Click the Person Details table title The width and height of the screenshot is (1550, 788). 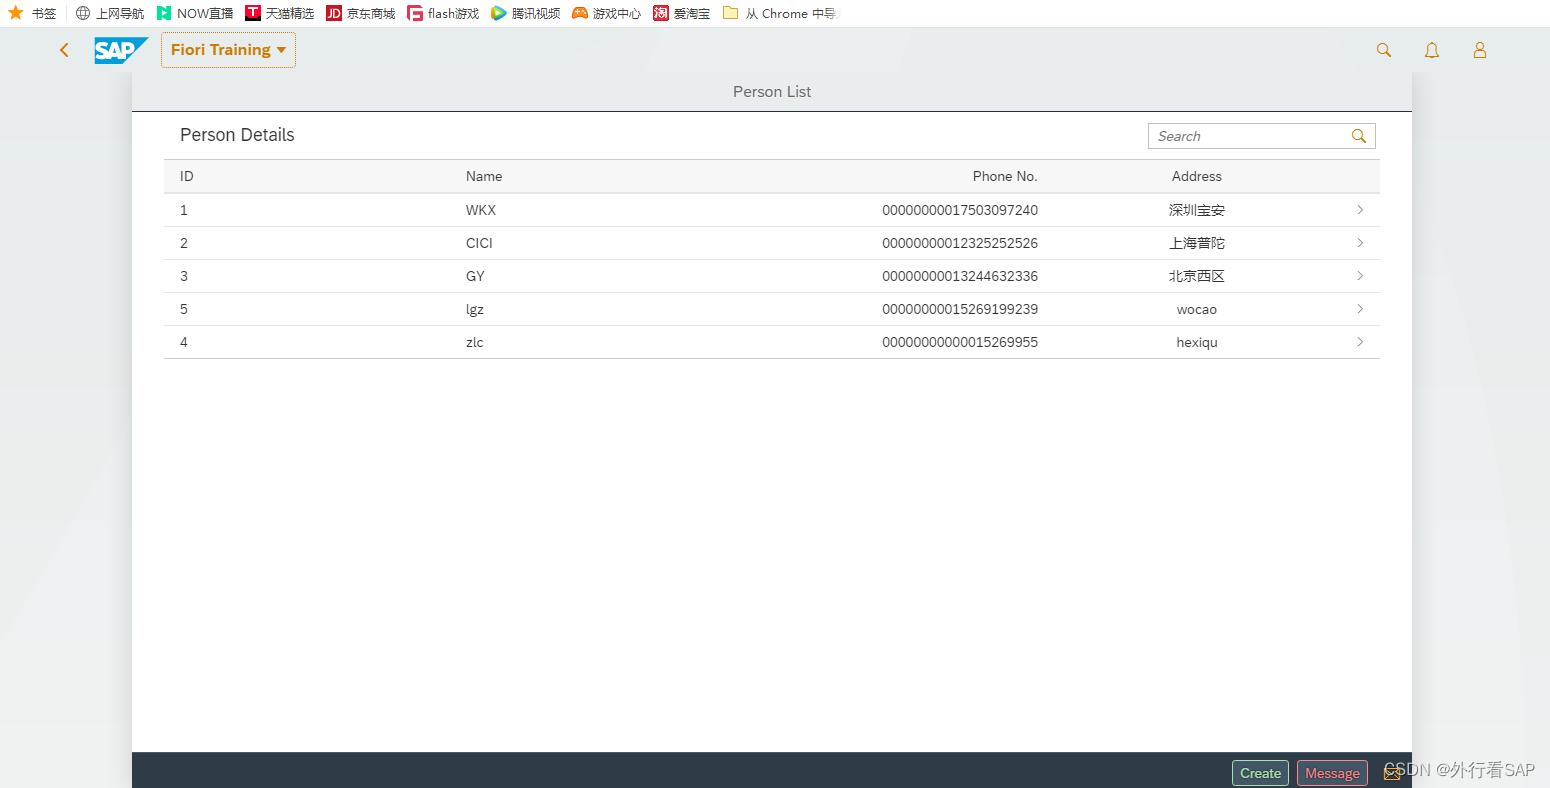(237, 135)
